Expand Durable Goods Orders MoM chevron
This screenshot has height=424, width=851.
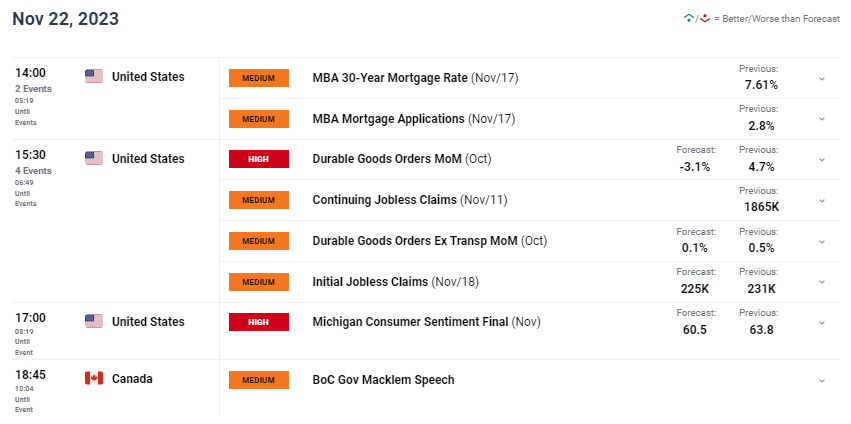point(822,160)
